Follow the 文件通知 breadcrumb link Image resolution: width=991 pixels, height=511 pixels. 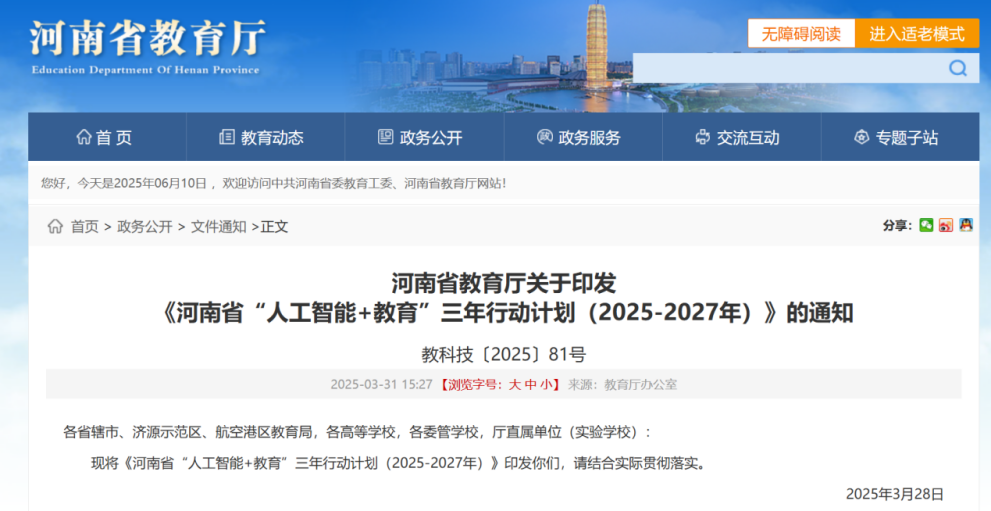click(x=219, y=227)
